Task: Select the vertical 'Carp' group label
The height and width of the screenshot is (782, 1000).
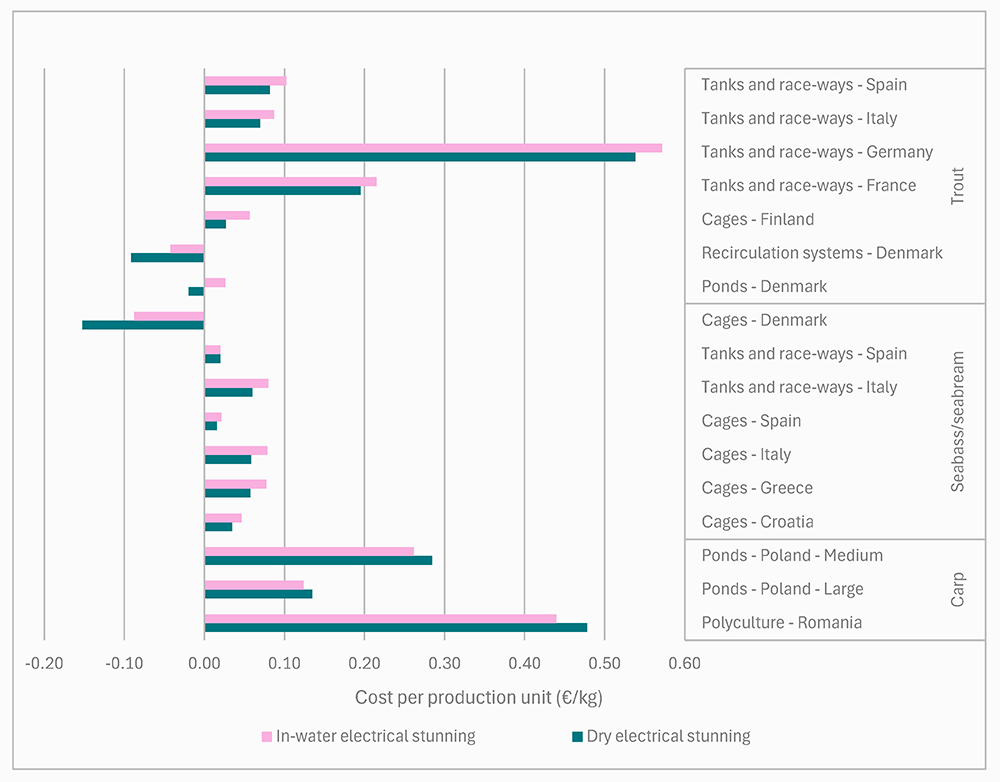Action: coord(958,590)
